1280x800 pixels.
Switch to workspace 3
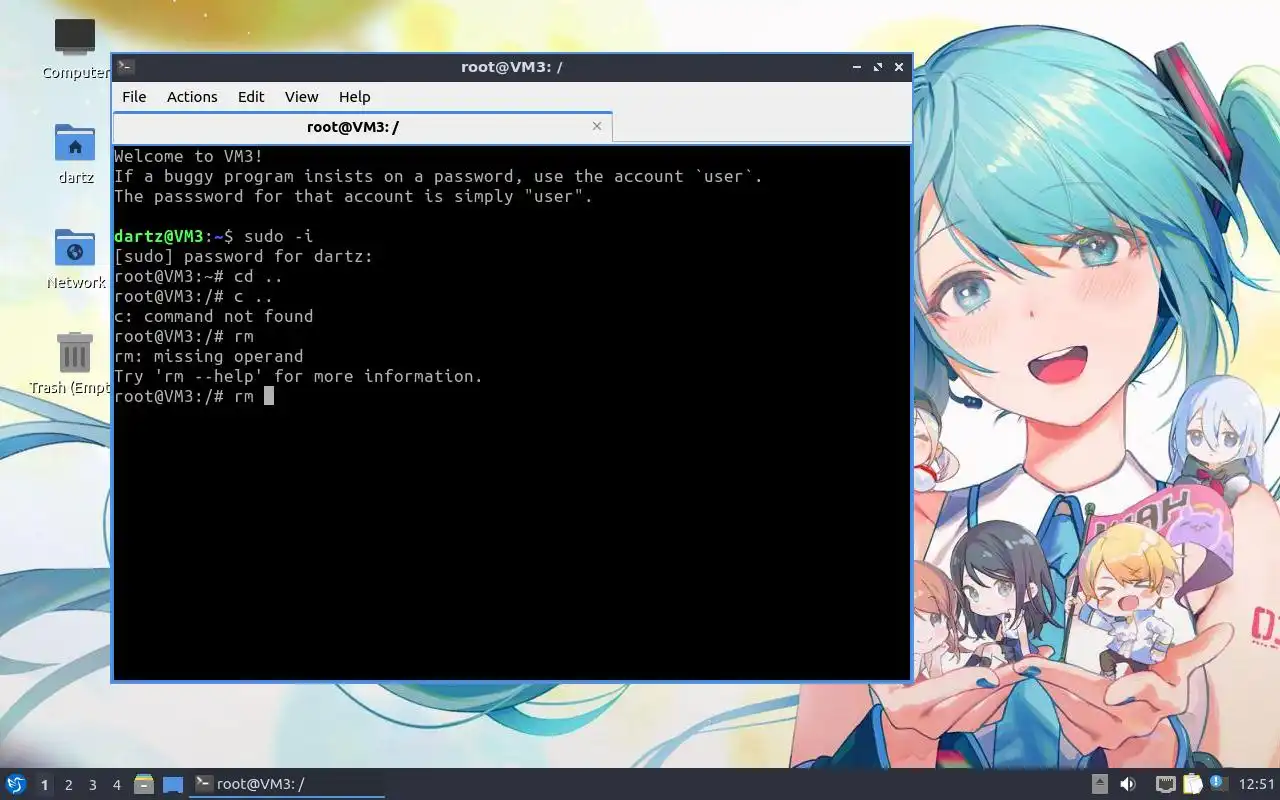click(93, 785)
